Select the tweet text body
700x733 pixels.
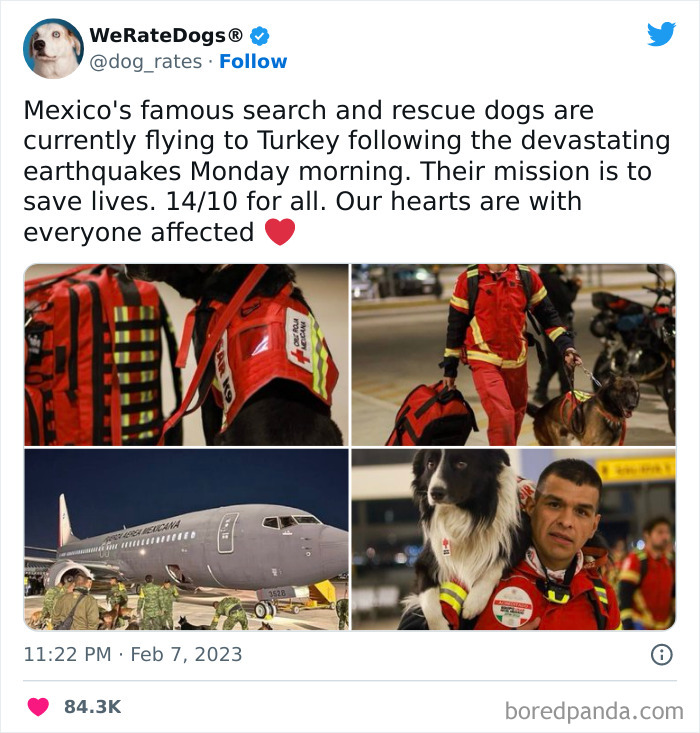point(347,171)
